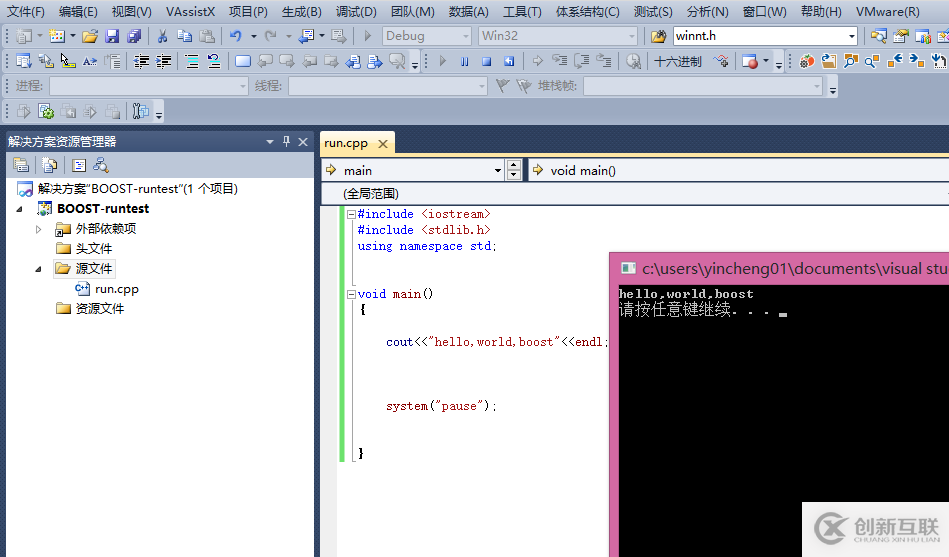
Task: Click the Comment out selected lines icon
Action: [x=191, y=61]
